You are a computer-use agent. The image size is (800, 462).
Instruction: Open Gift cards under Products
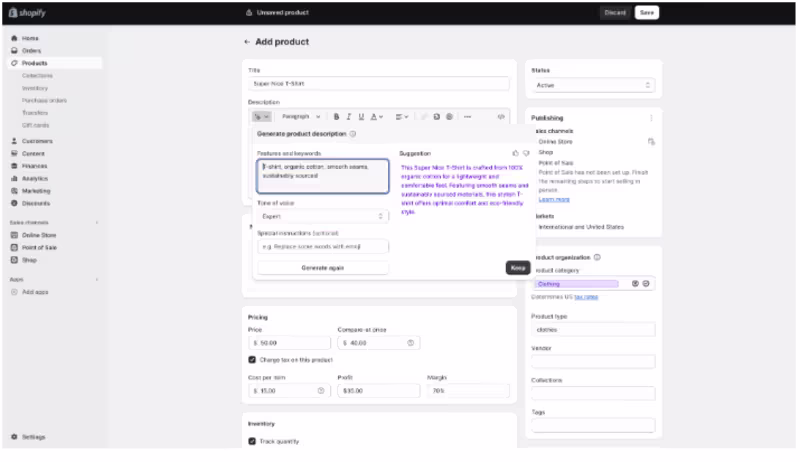point(36,125)
